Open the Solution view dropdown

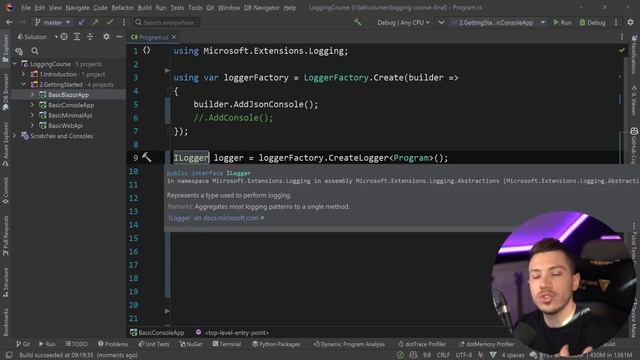(37, 37)
